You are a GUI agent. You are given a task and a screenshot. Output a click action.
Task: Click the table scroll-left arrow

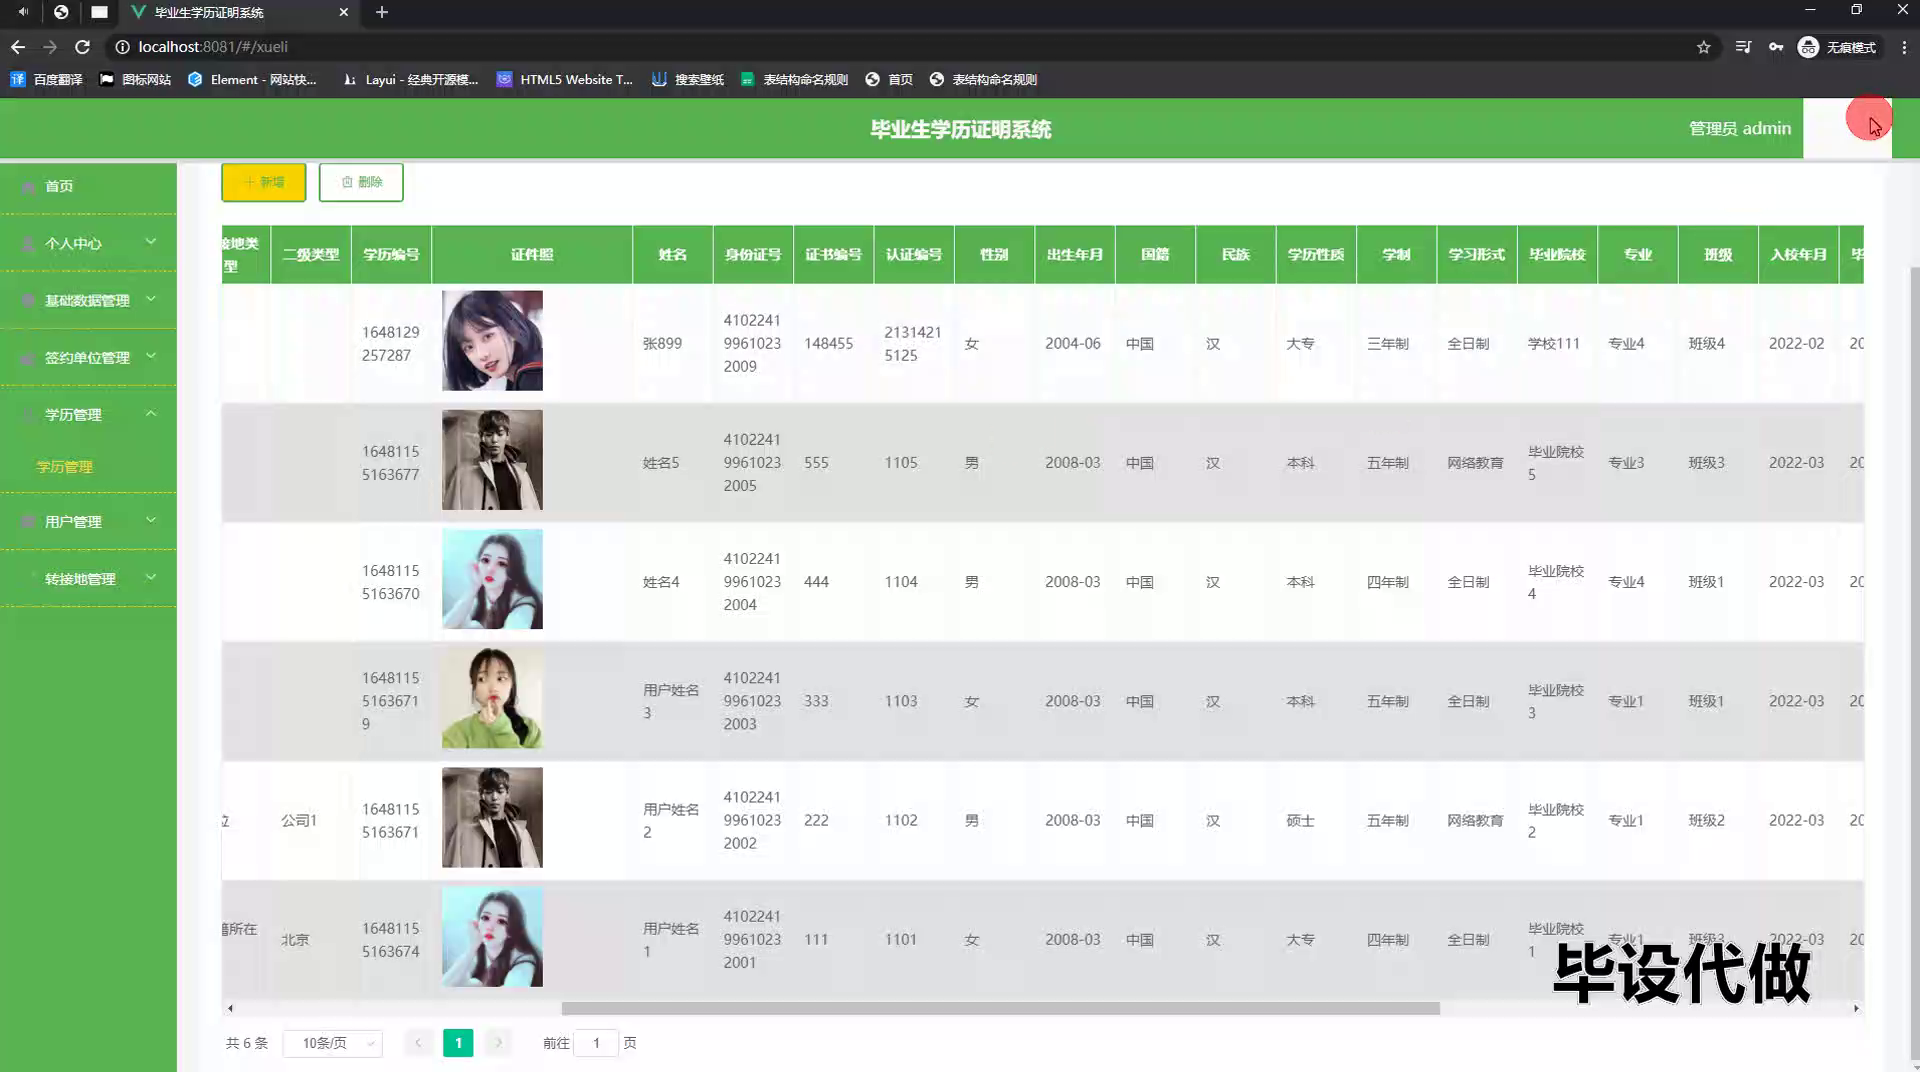pyautogui.click(x=230, y=1008)
